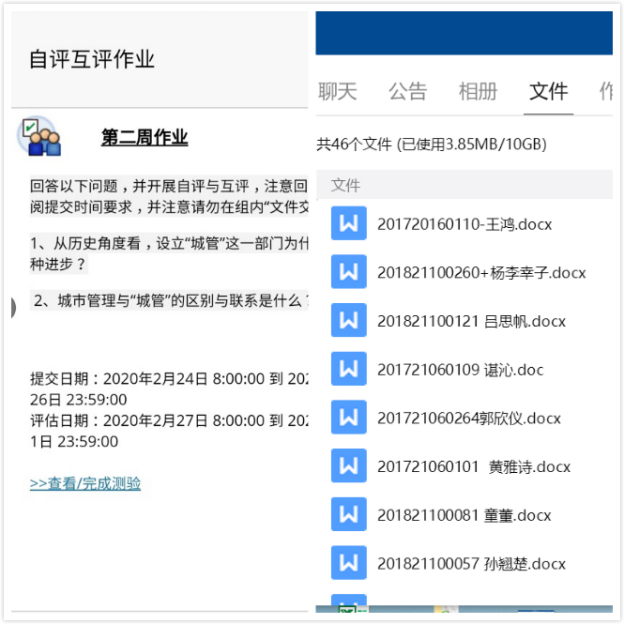Image resolution: width=624 pixels, height=624 pixels.
Task: Click the Word icon beside 201821100121 吕思帆.docx
Action: [x=348, y=321]
